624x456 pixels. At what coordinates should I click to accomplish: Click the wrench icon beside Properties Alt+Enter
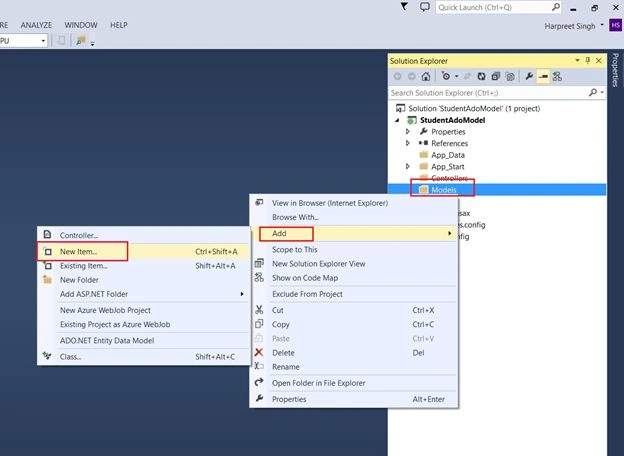click(x=259, y=399)
